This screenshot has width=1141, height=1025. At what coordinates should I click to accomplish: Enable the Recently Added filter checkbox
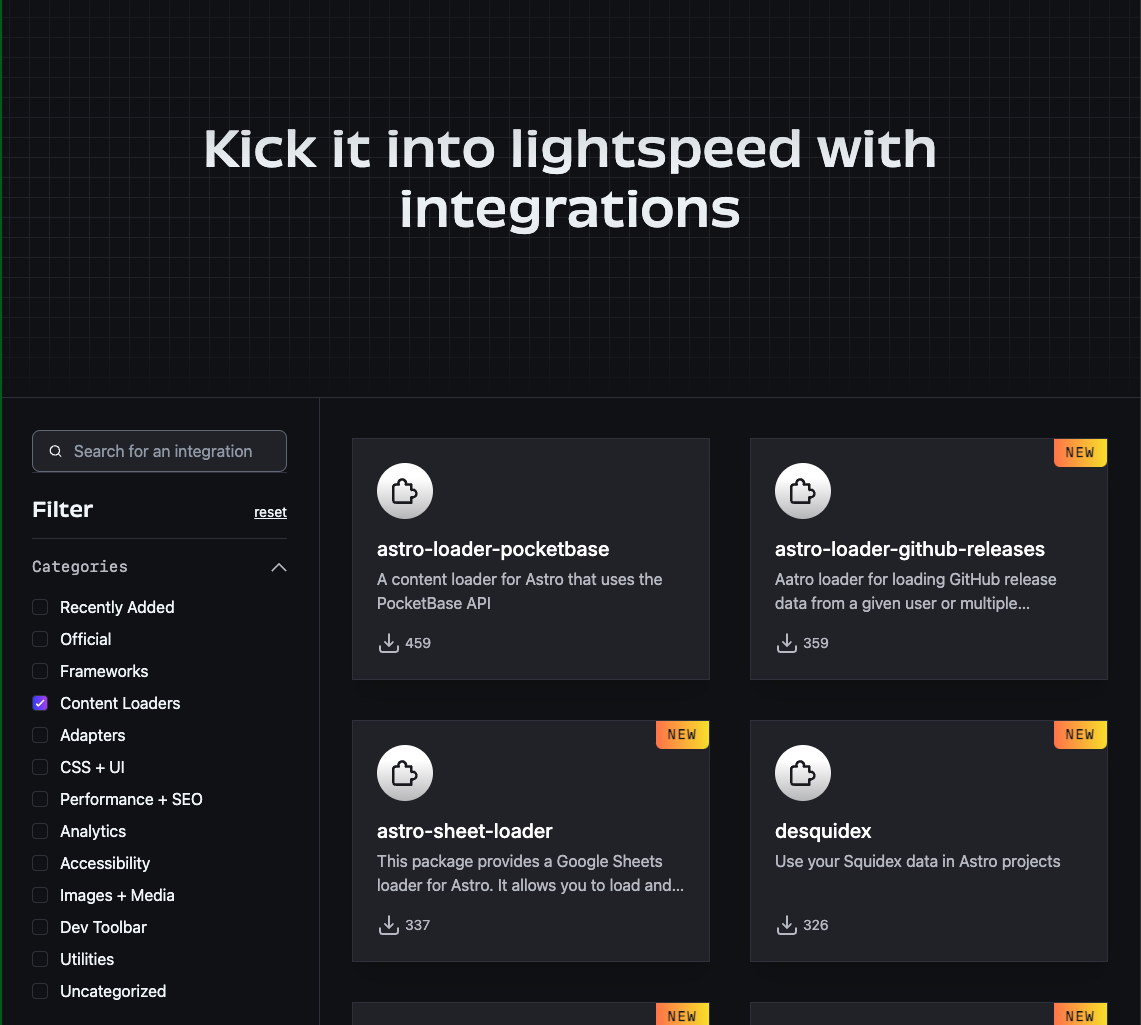[40, 607]
